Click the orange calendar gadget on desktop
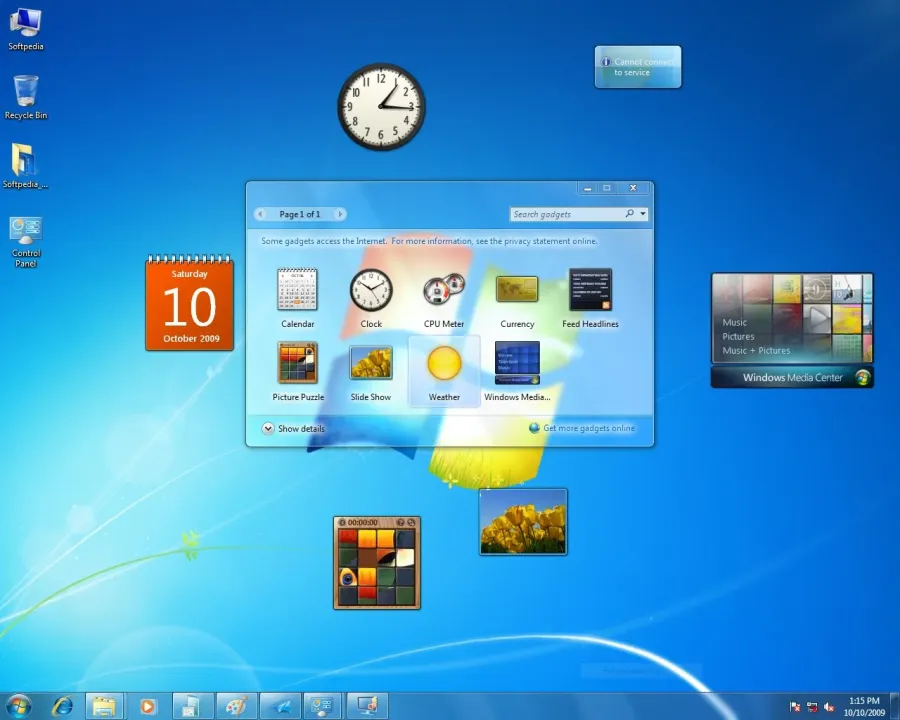This screenshot has width=900, height=720. click(x=189, y=303)
